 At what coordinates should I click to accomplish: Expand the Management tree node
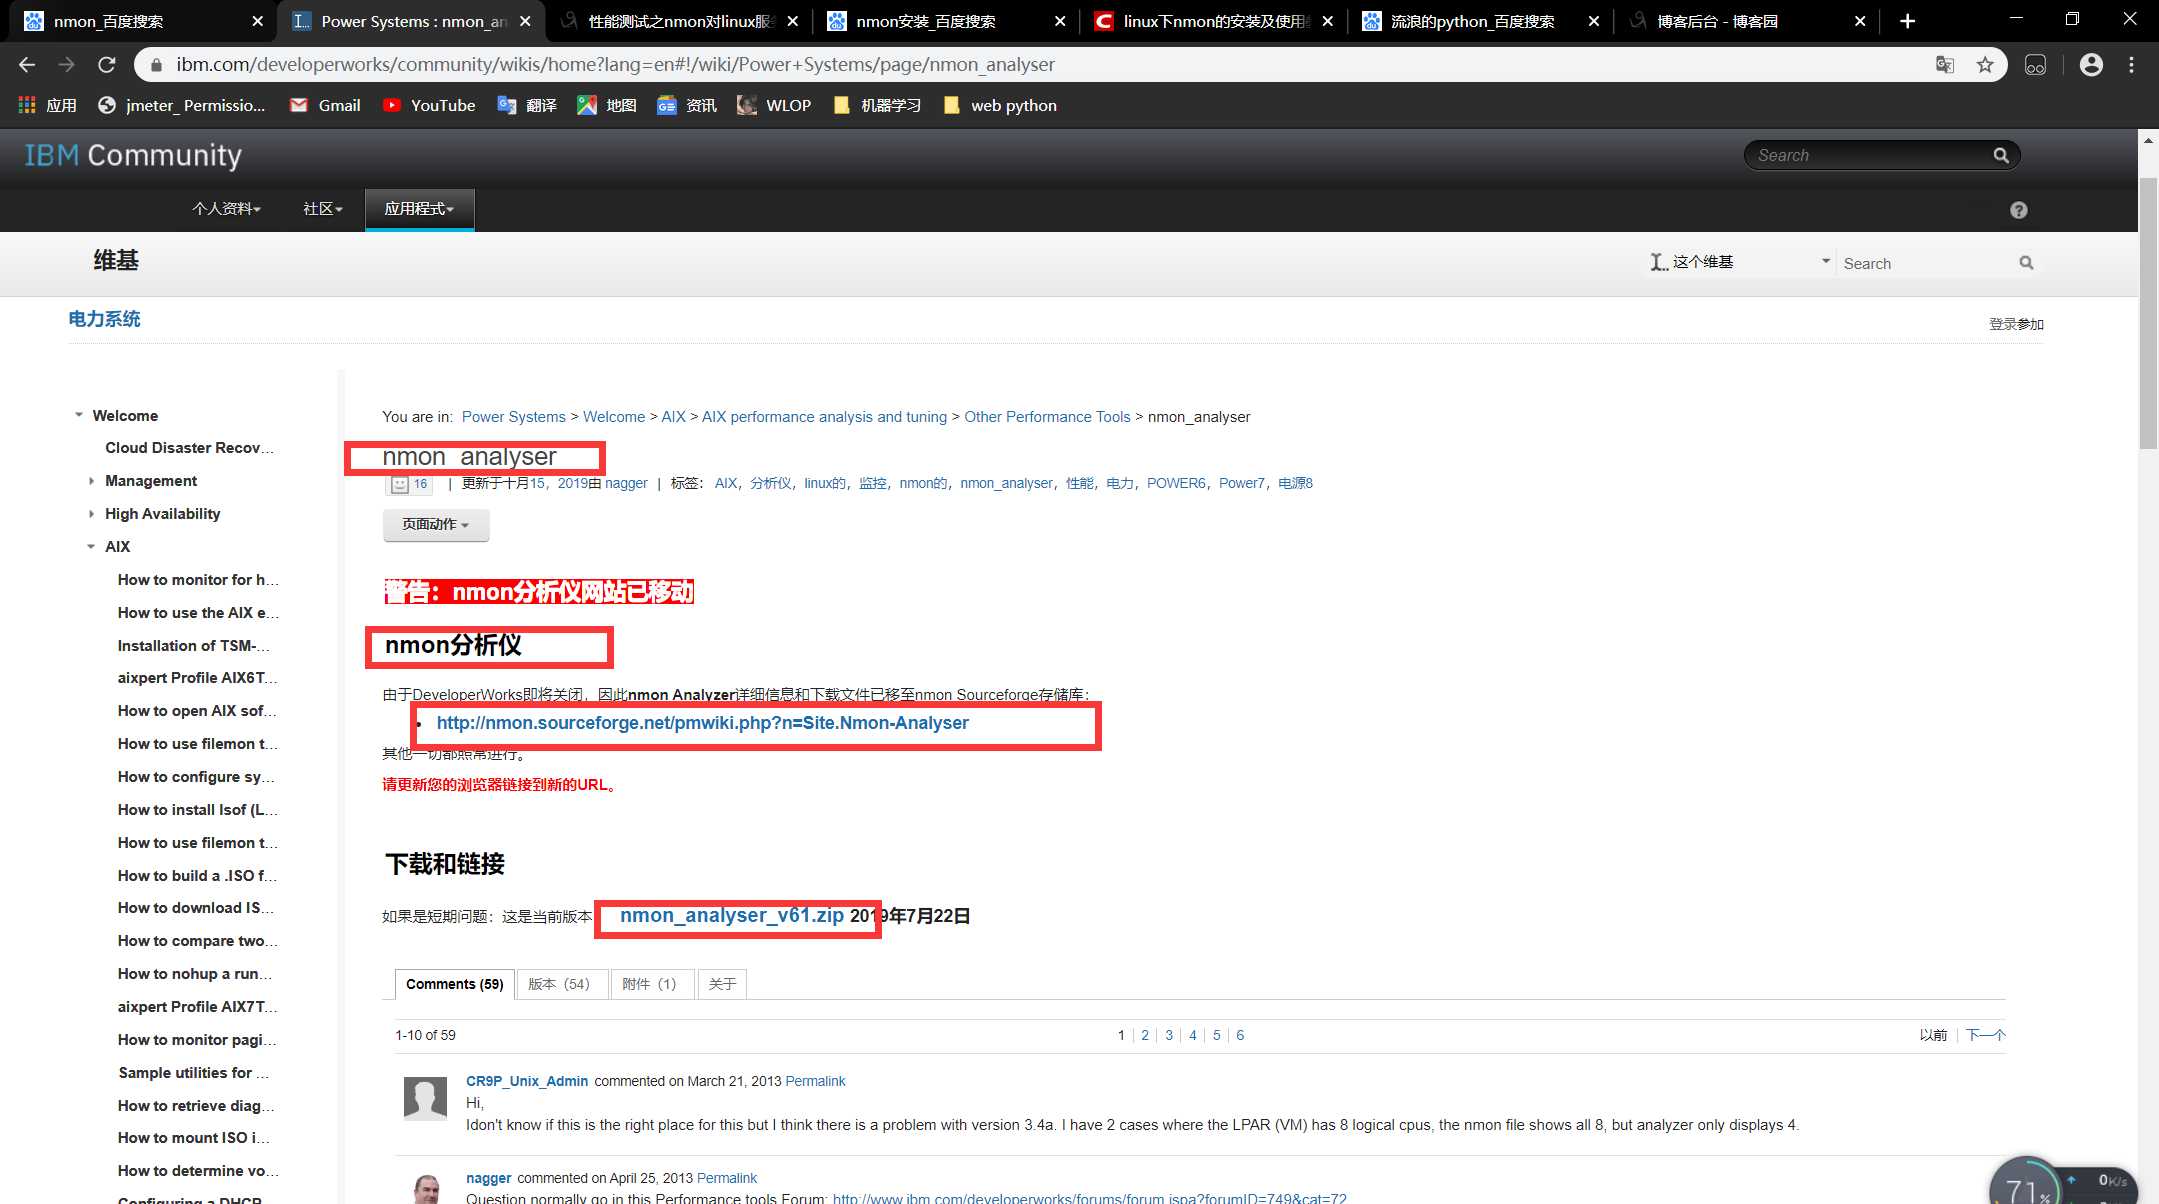tap(91, 481)
